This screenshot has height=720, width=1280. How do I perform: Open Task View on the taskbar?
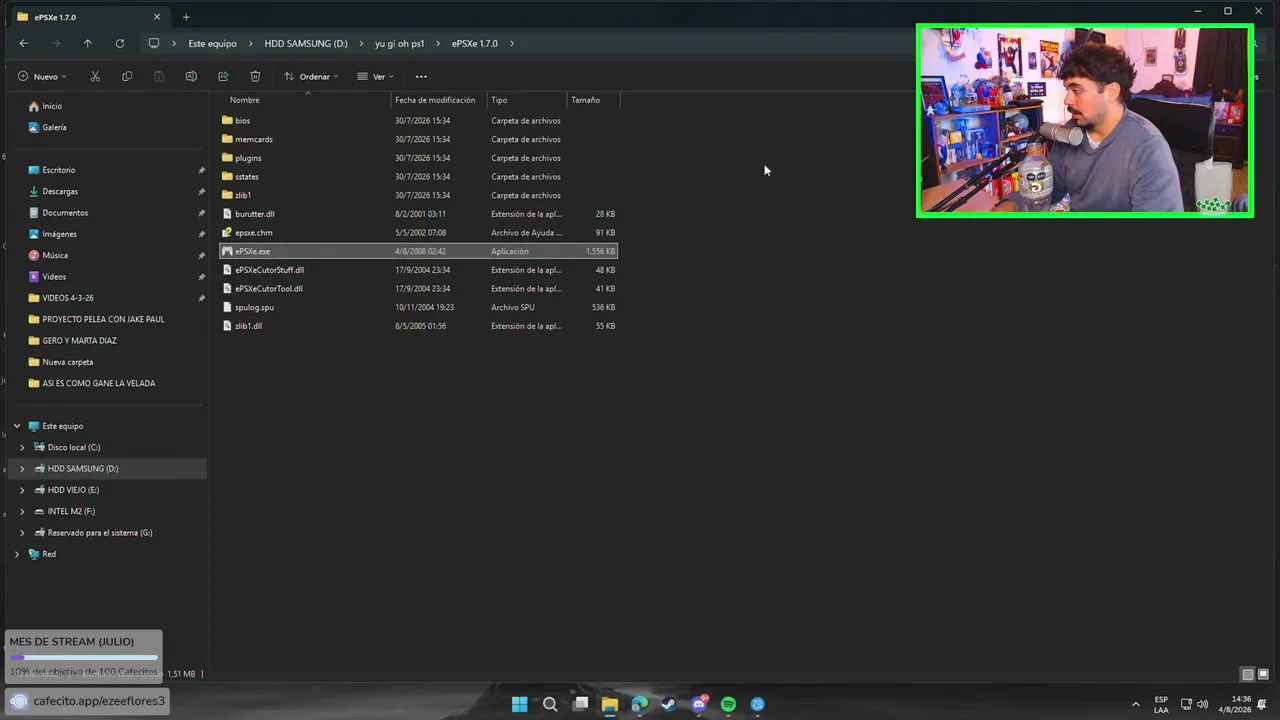pos(580,704)
